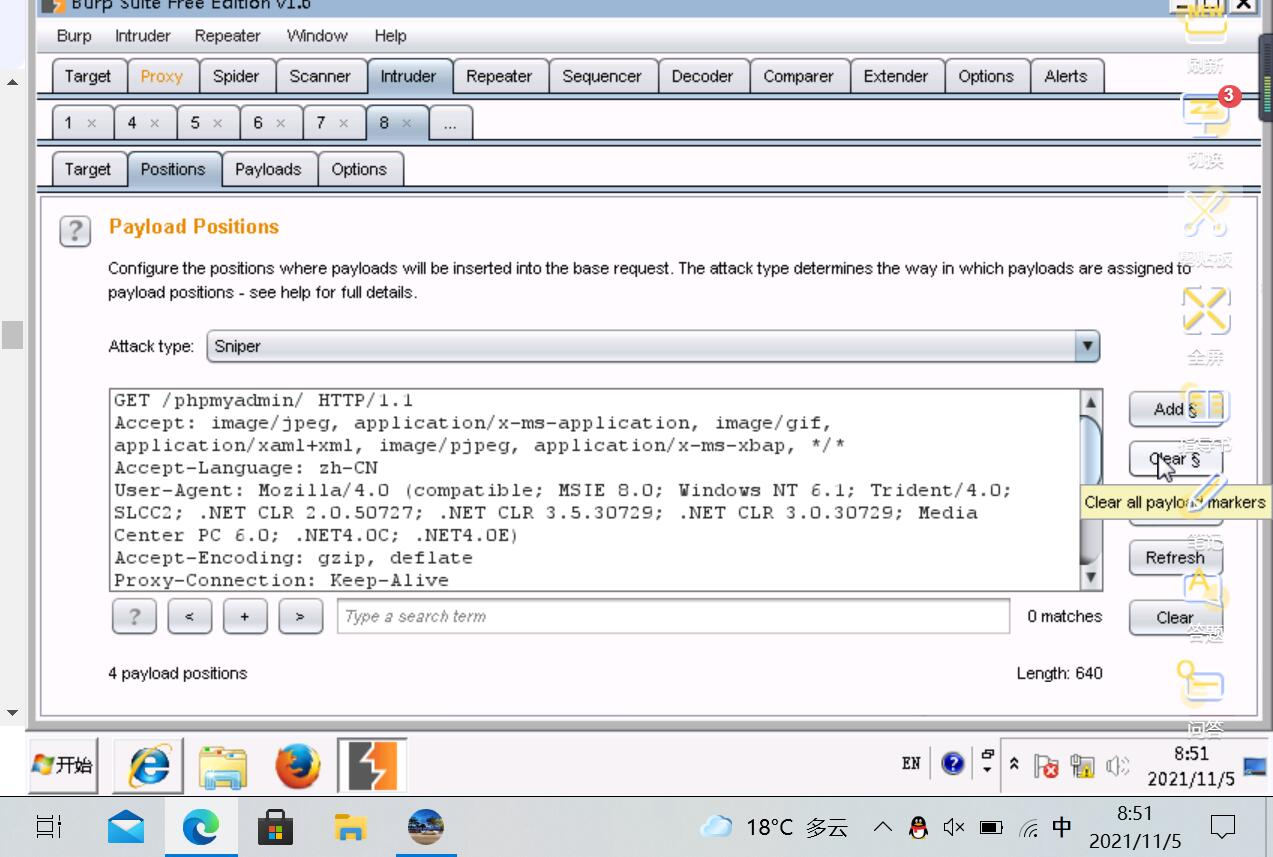Open the host notification center icon

[1222, 827]
